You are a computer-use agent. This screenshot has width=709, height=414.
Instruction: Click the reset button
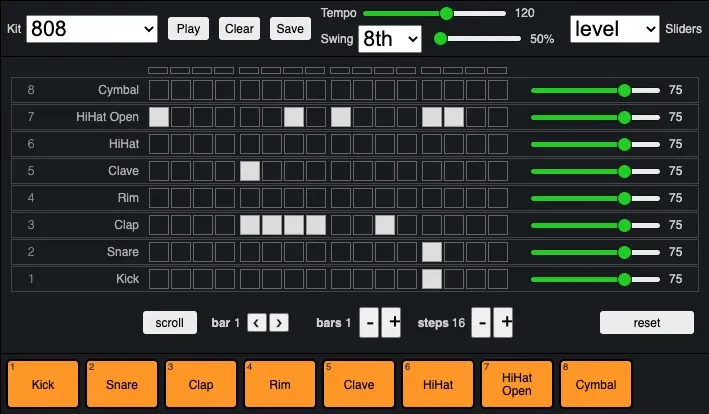pos(646,322)
